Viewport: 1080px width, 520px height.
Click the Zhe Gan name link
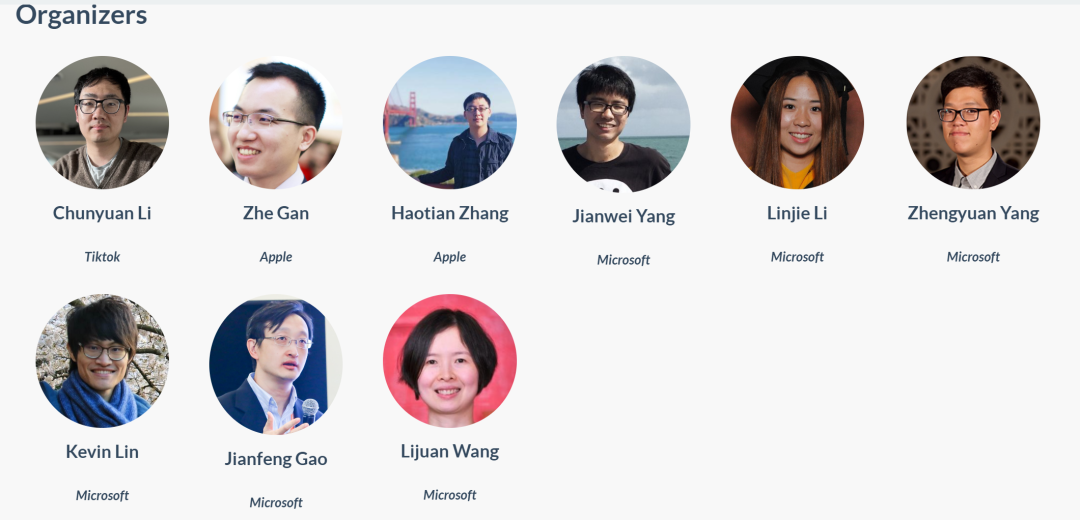pos(276,214)
